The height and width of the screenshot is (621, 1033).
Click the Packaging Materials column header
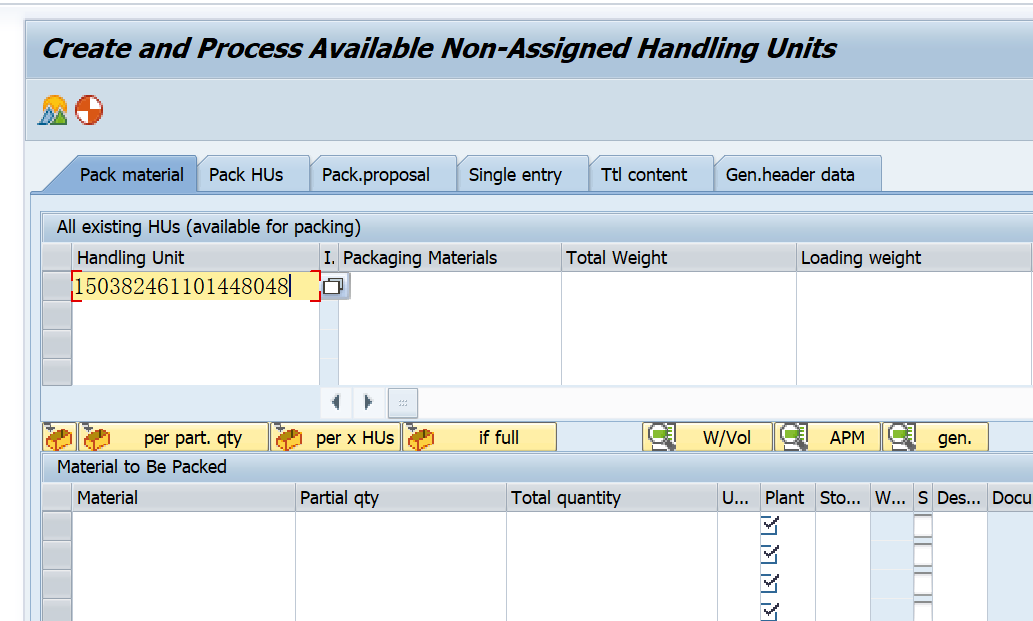449,257
